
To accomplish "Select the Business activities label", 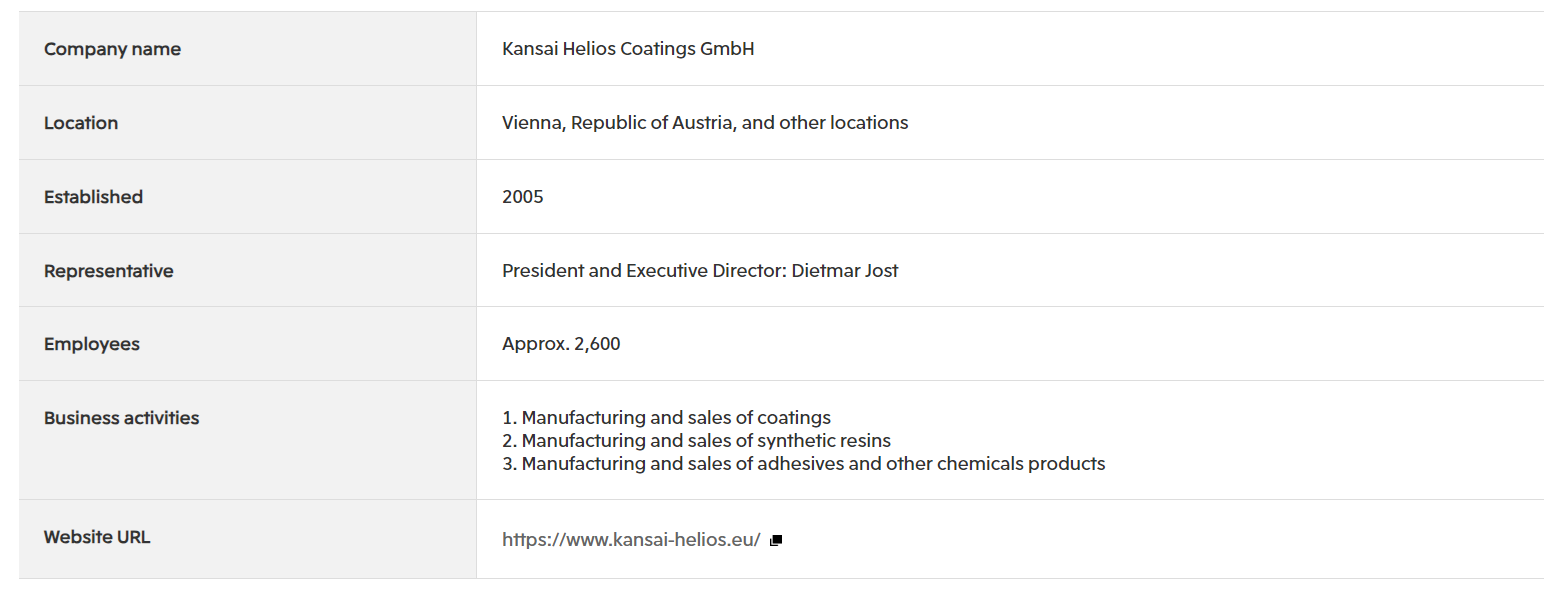I will point(121,418).
